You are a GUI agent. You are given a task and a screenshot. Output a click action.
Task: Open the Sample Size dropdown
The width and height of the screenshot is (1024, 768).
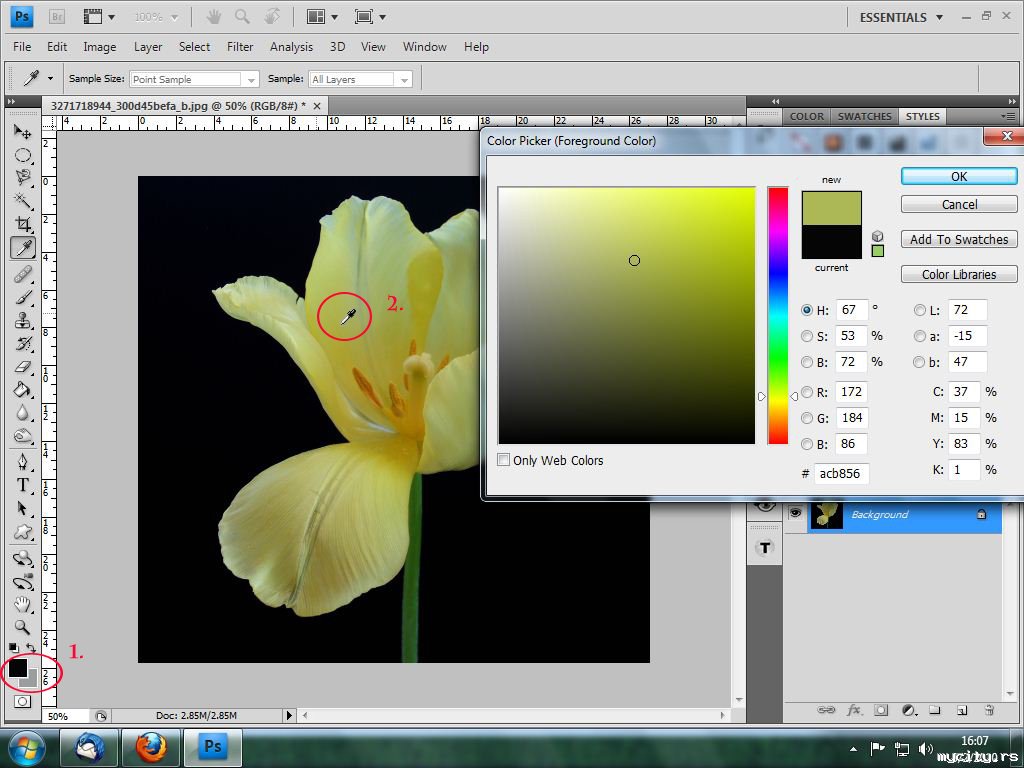194,79
